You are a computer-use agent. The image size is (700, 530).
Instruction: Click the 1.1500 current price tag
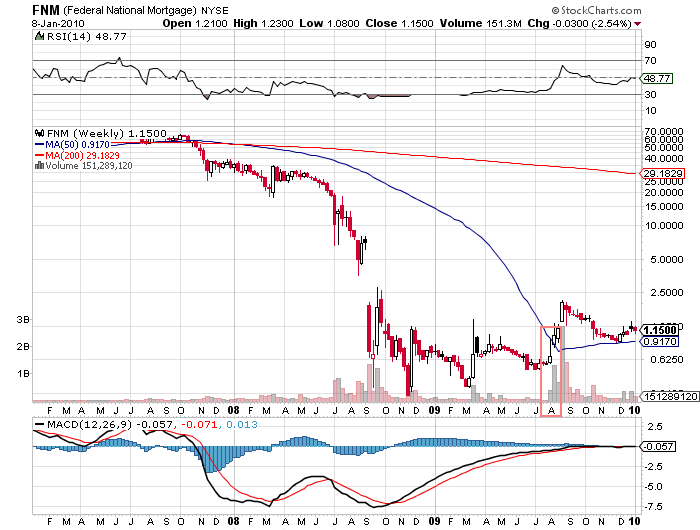pyautogui.click(x=659, y=330)
